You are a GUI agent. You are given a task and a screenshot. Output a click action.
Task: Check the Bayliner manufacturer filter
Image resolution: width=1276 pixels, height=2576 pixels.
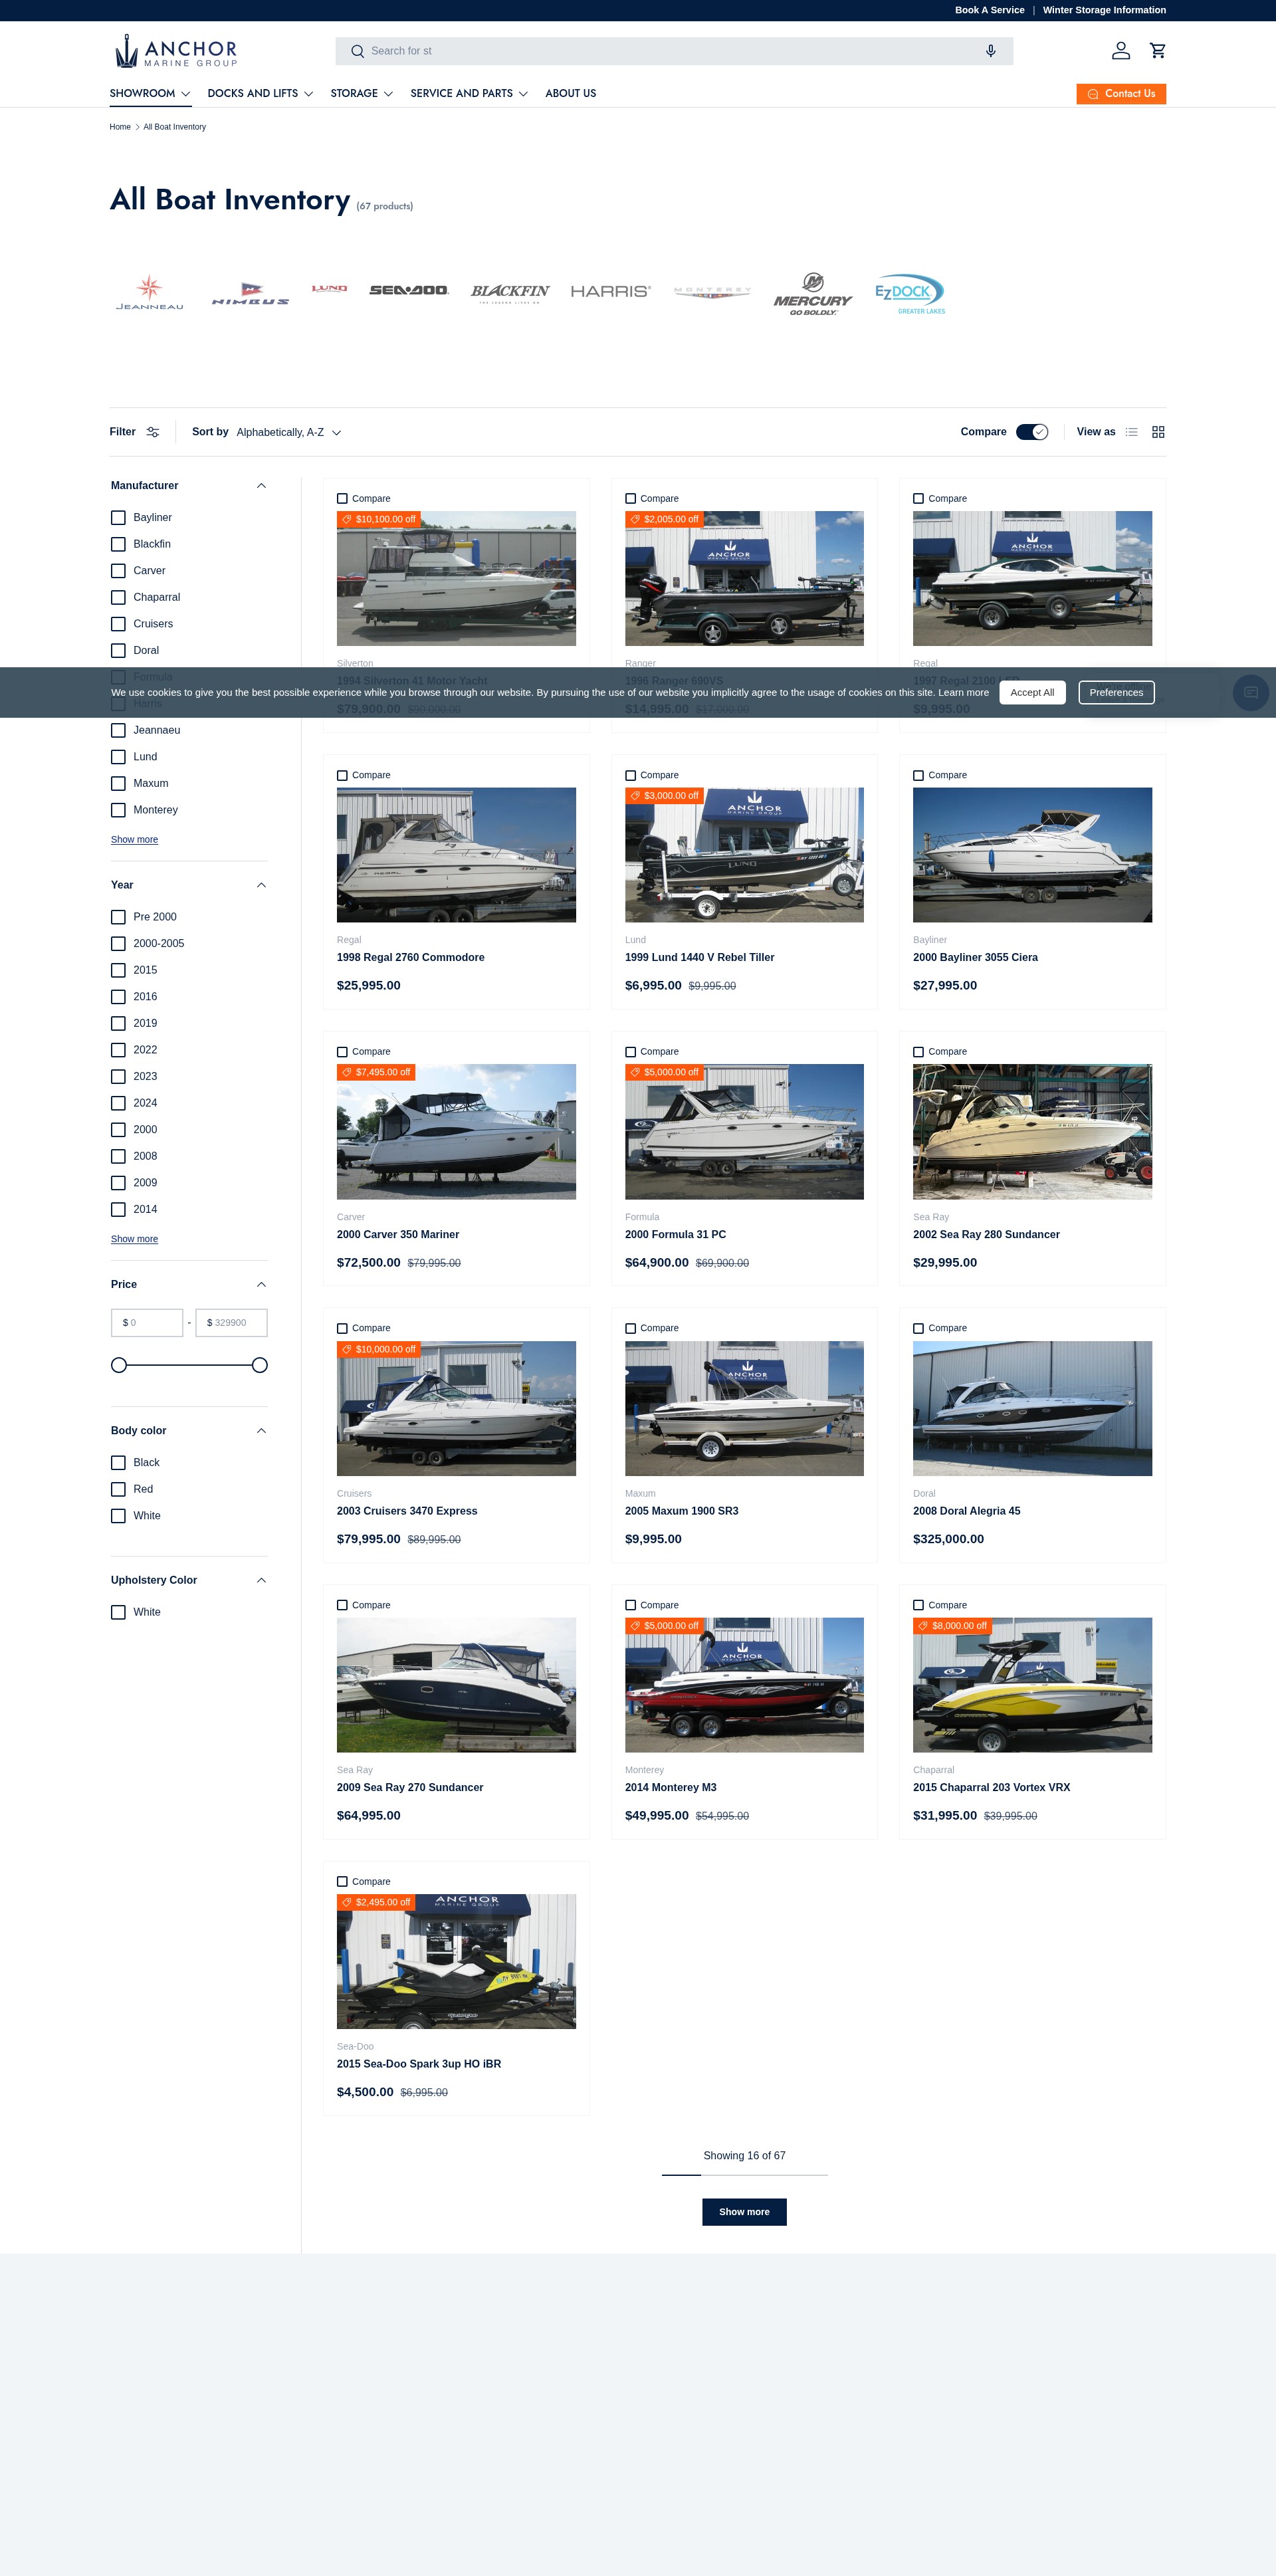pyautogui.click(x=118, y=518)
